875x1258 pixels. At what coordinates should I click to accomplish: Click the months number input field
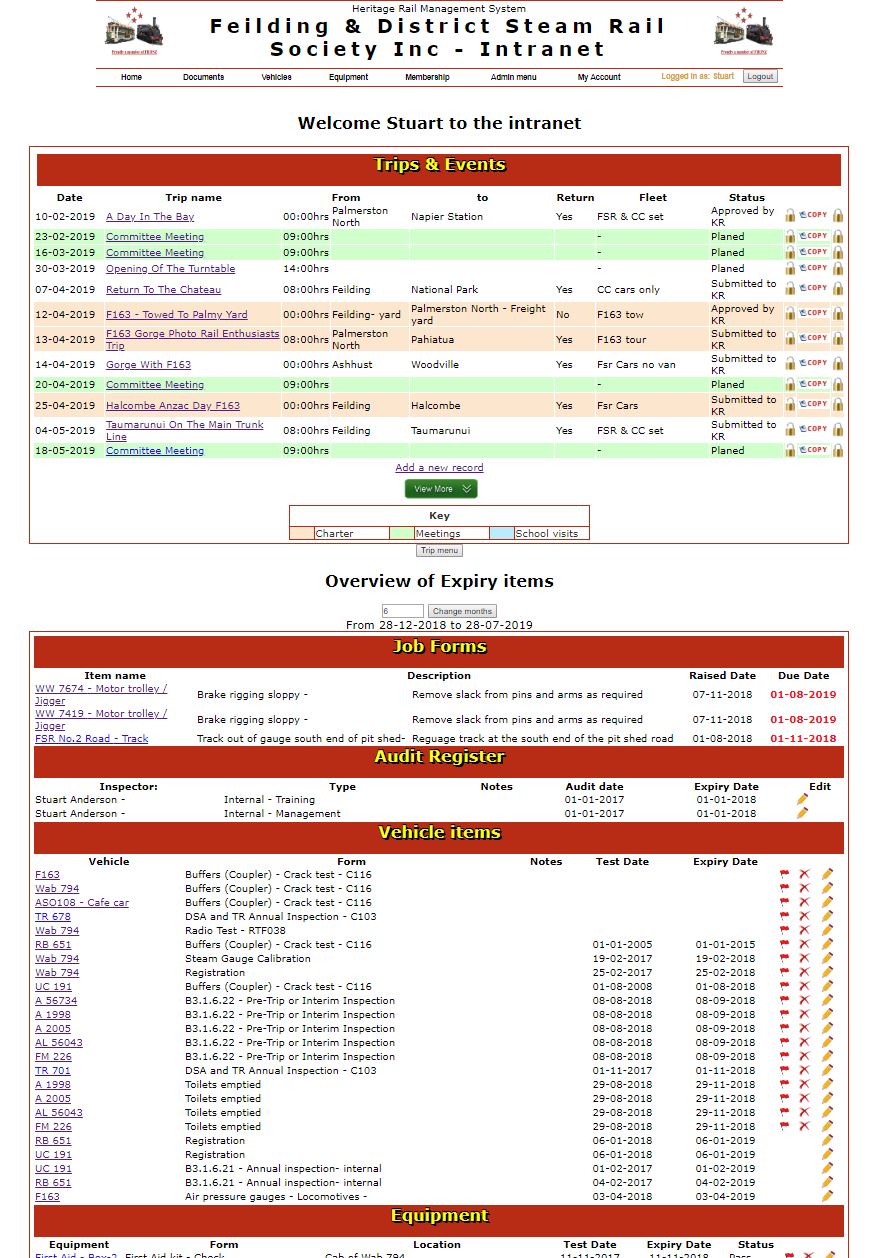[402, 611]
